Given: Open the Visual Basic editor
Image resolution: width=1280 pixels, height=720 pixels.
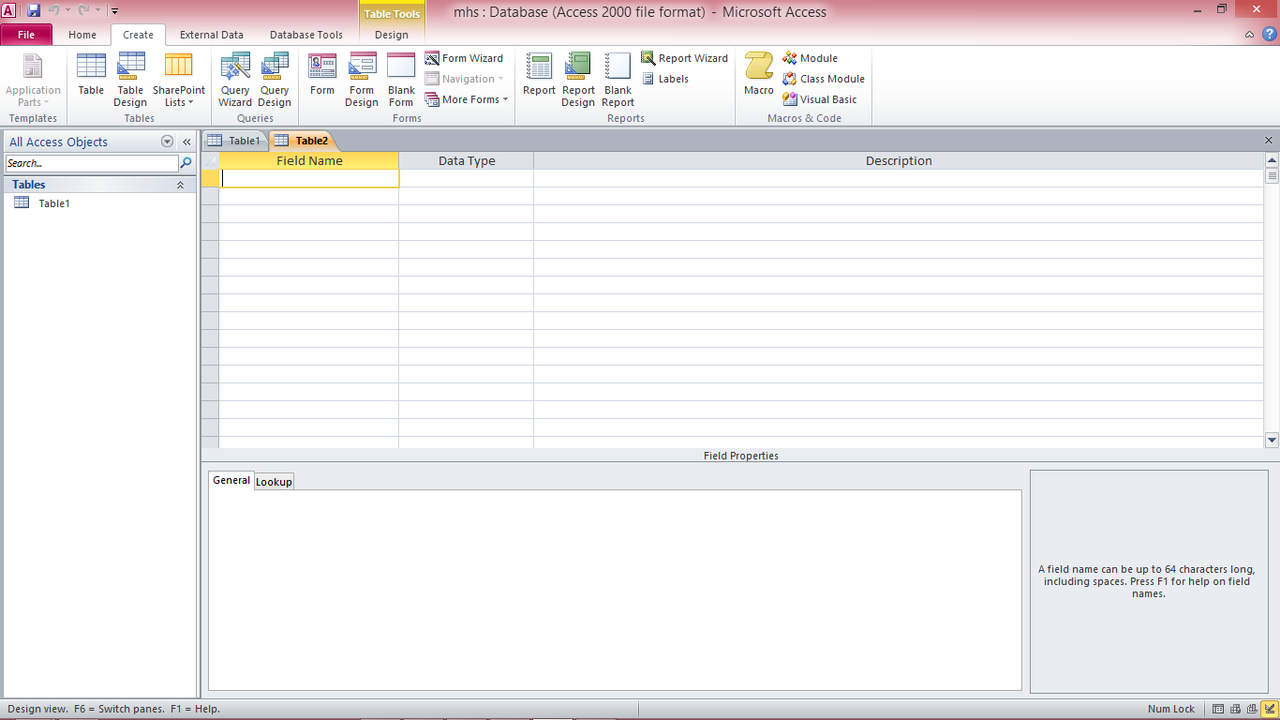Looking at the screenshot, I should [x=820, y=99].
